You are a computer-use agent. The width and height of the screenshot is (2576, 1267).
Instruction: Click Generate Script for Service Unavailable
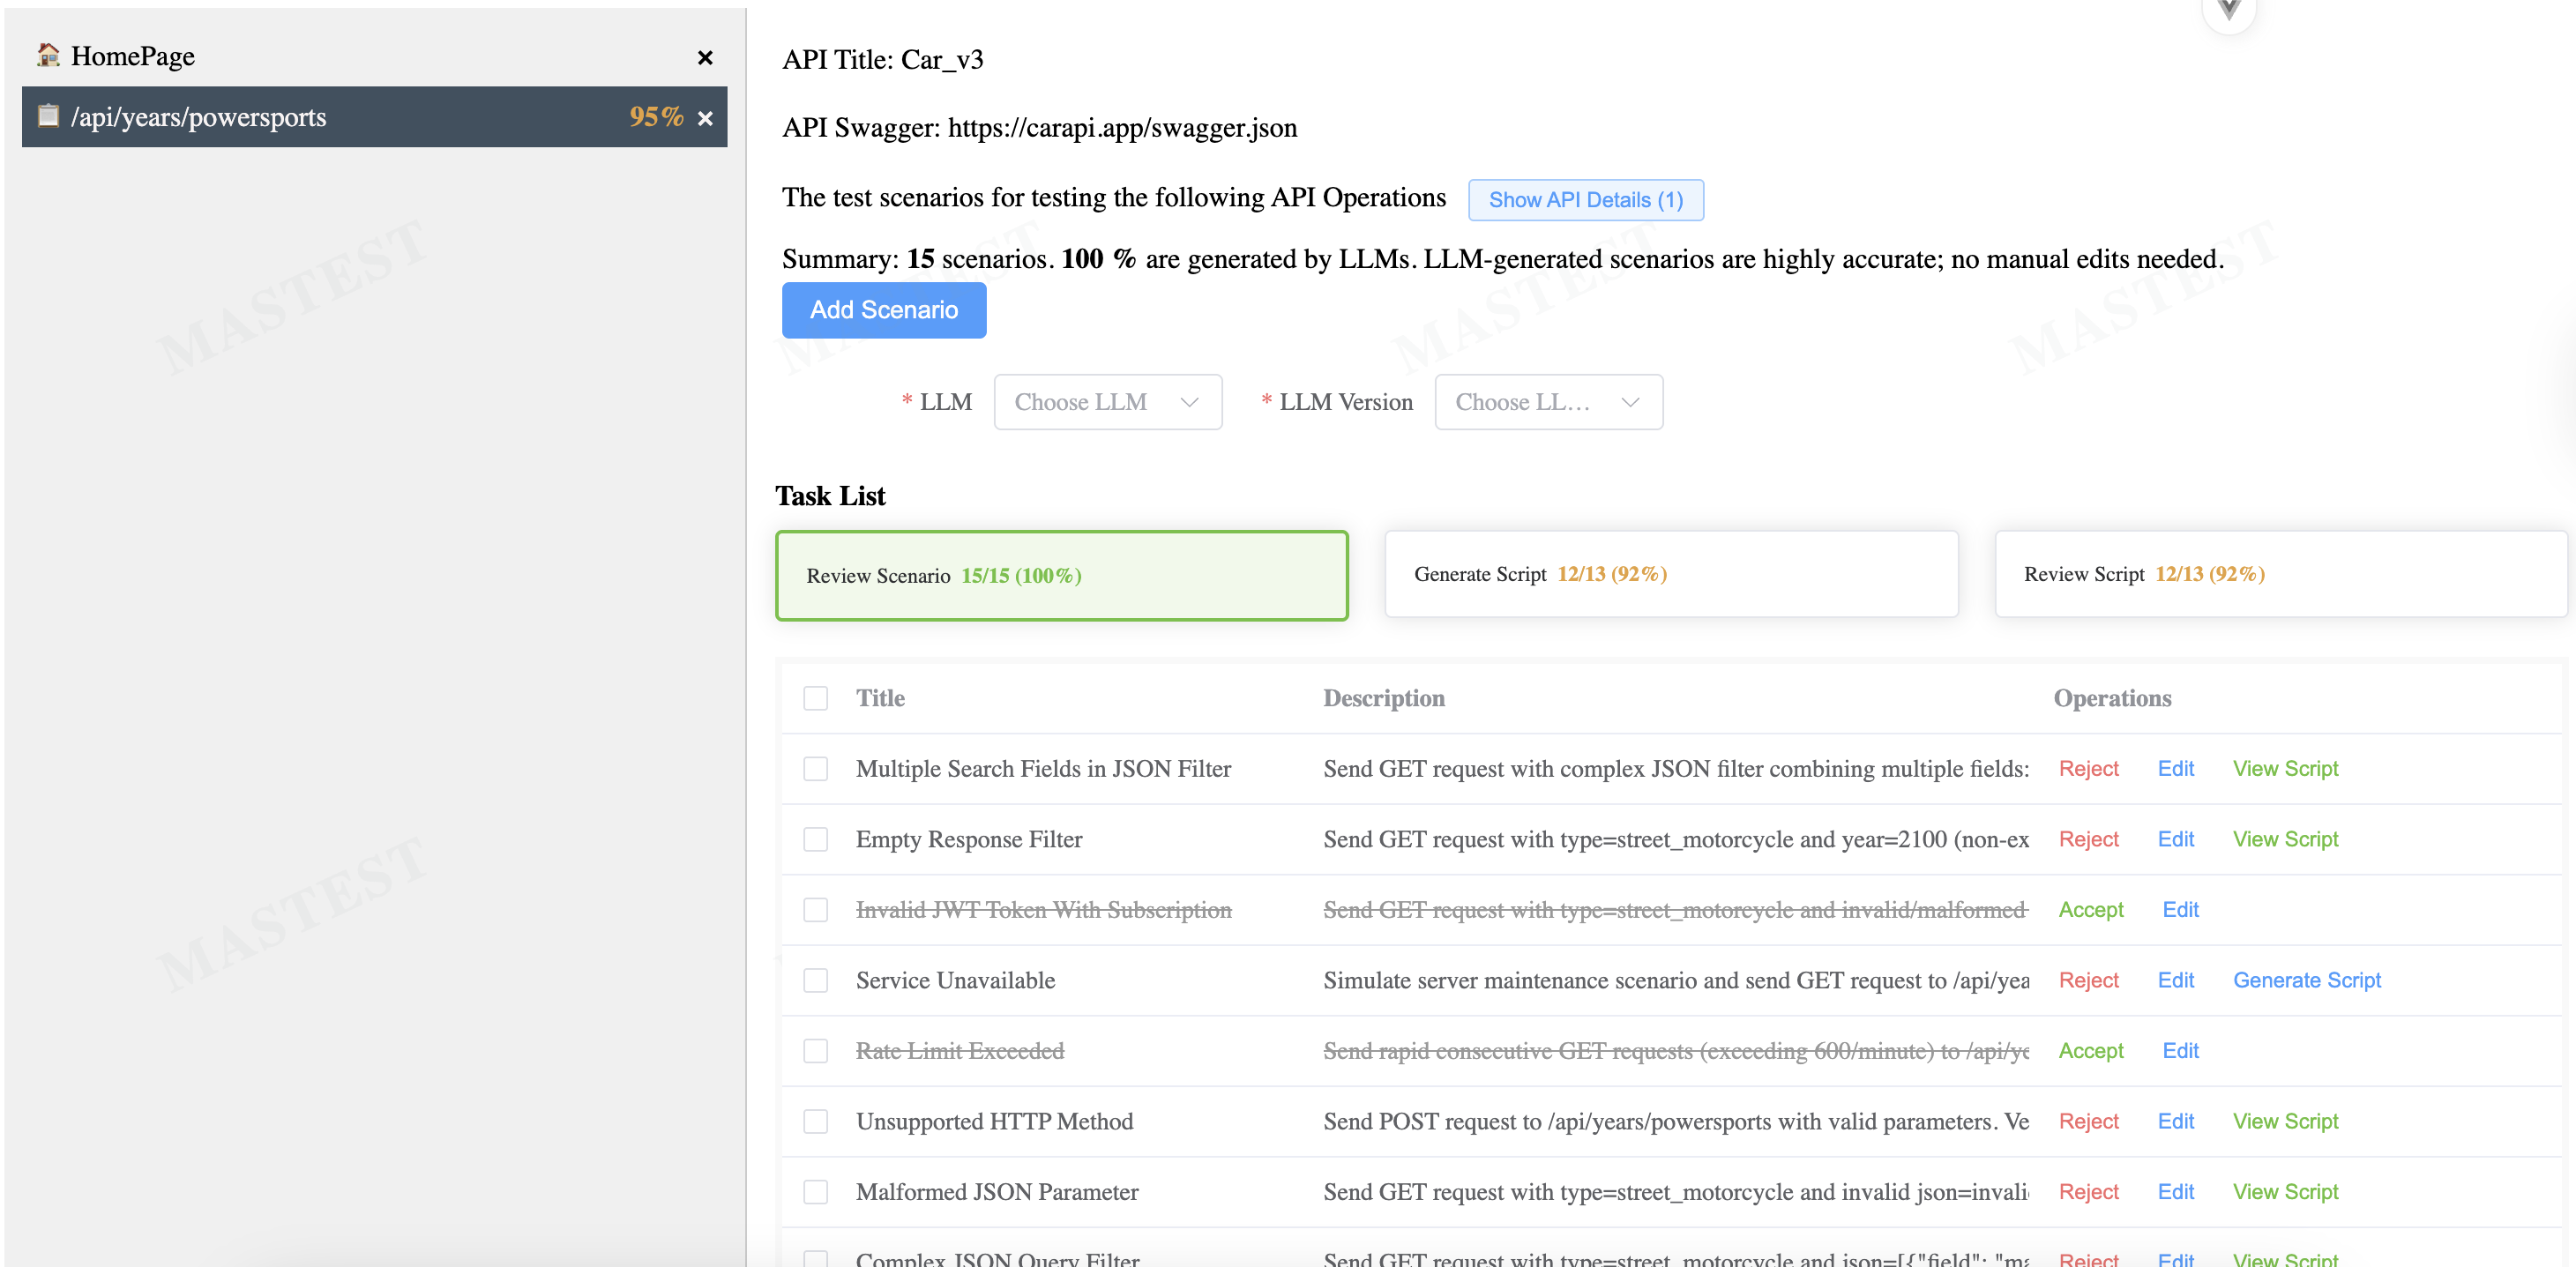tap(2306, 980)
